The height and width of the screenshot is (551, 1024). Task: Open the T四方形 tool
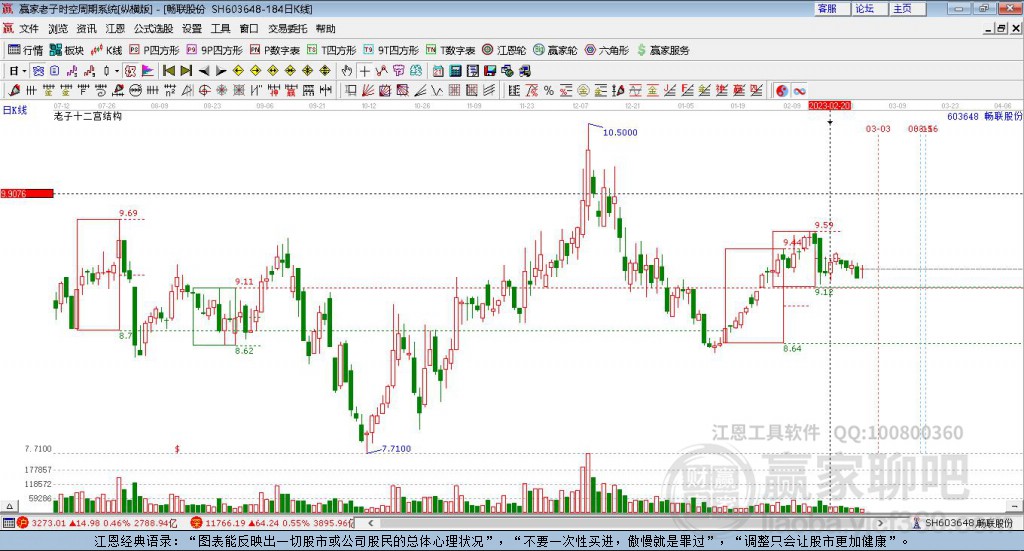point(332,50)
